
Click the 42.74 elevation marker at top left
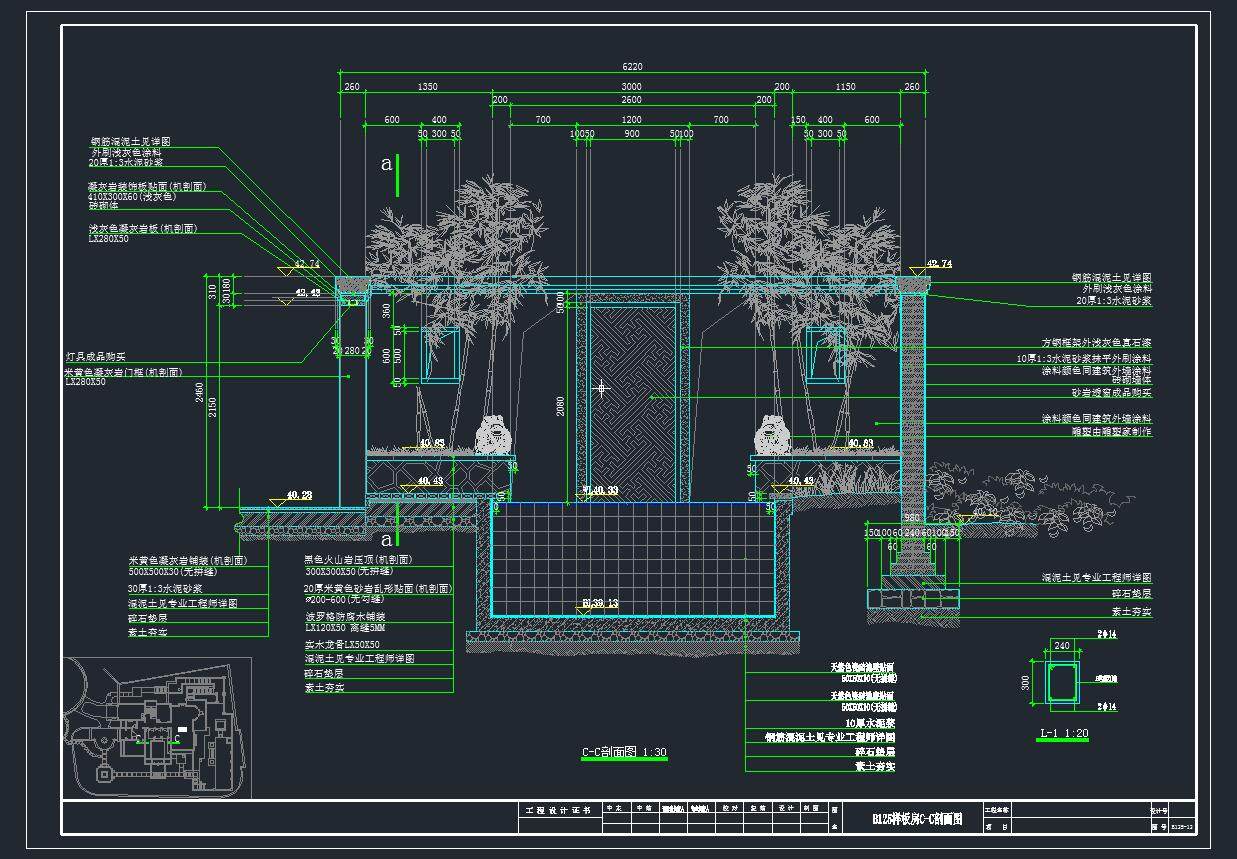click(x=306, y=265)
